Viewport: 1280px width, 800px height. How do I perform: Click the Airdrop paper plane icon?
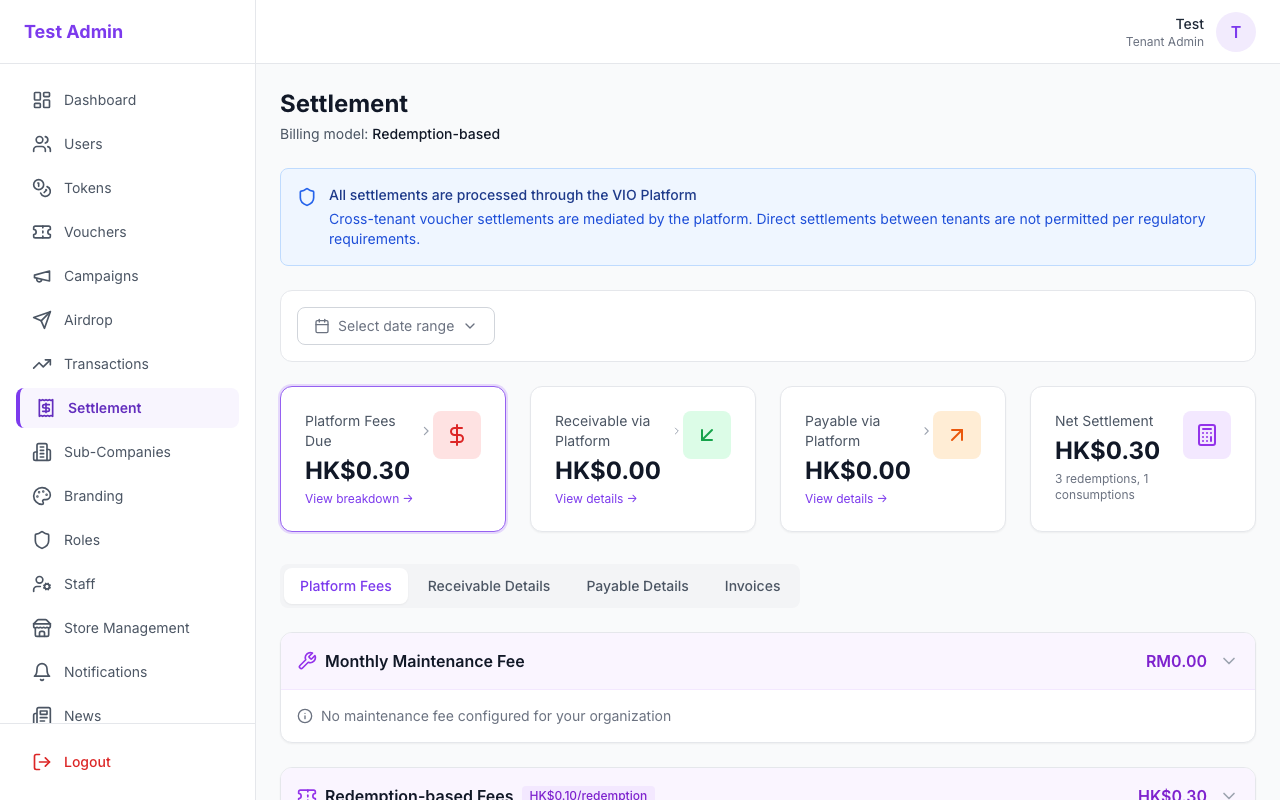[41, 320]
